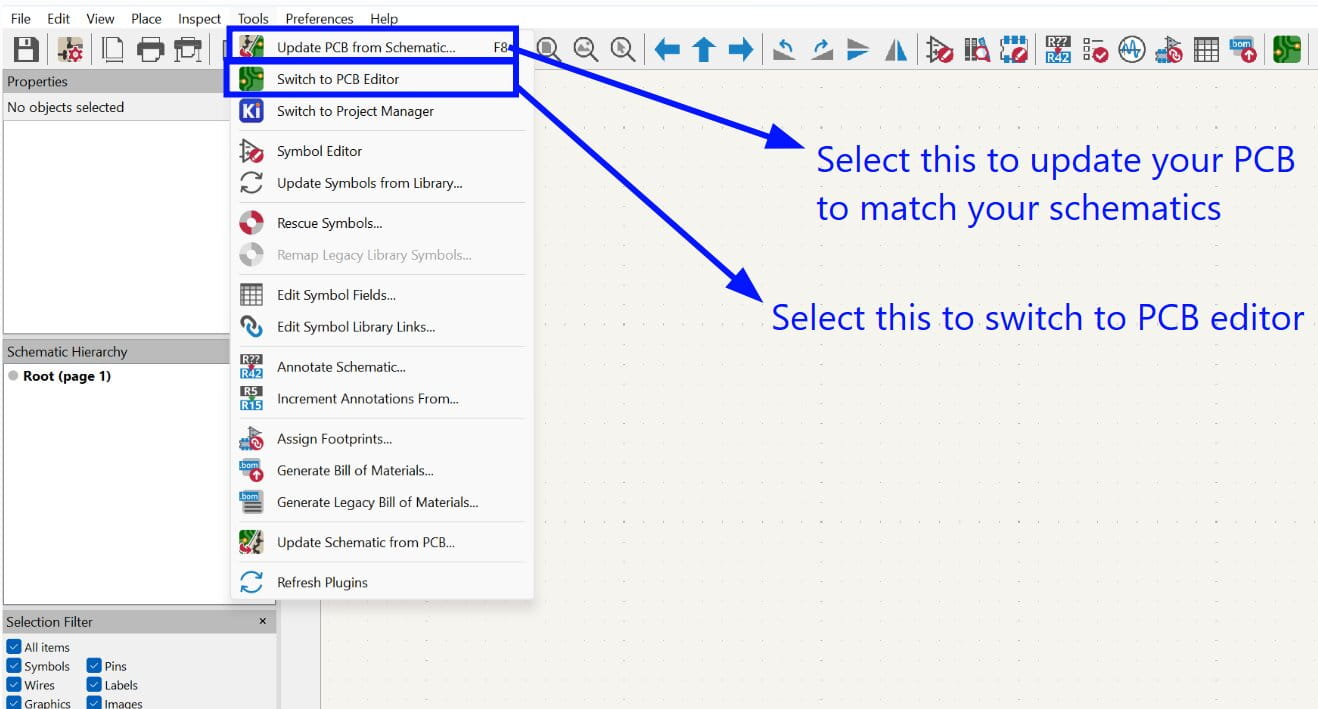This screenshot has width=1318, height=709.
Task: Open Edit Symbol Fields table toolbar icon
Action: pos(1206,49)
